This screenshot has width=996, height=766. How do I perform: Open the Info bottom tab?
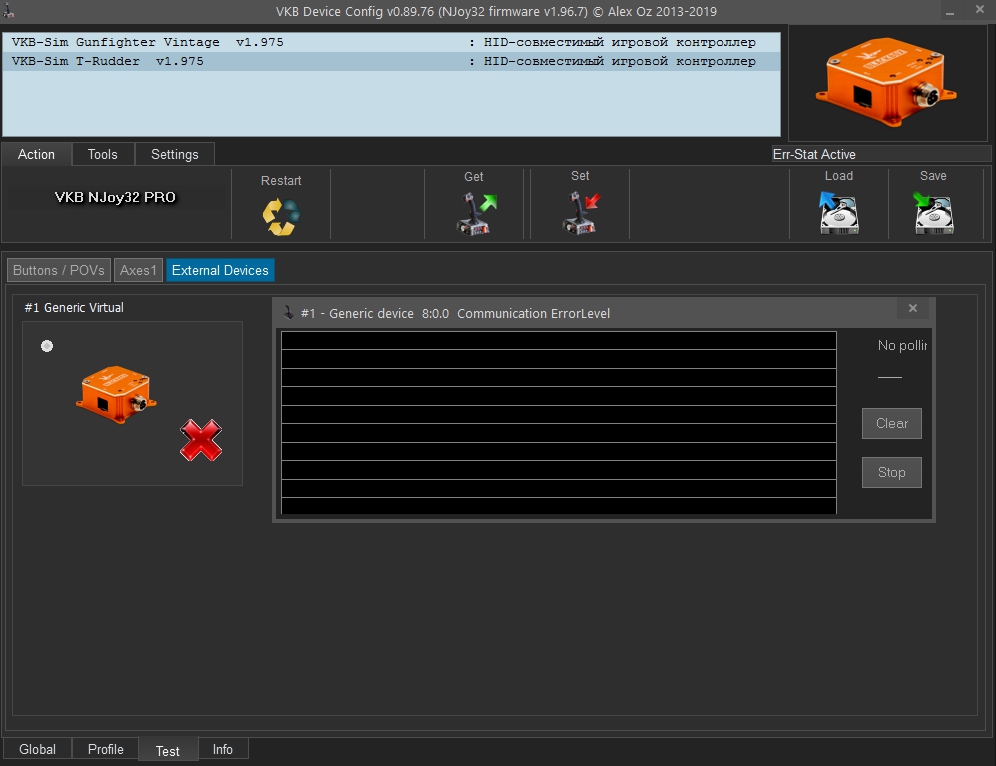point(222,749)
